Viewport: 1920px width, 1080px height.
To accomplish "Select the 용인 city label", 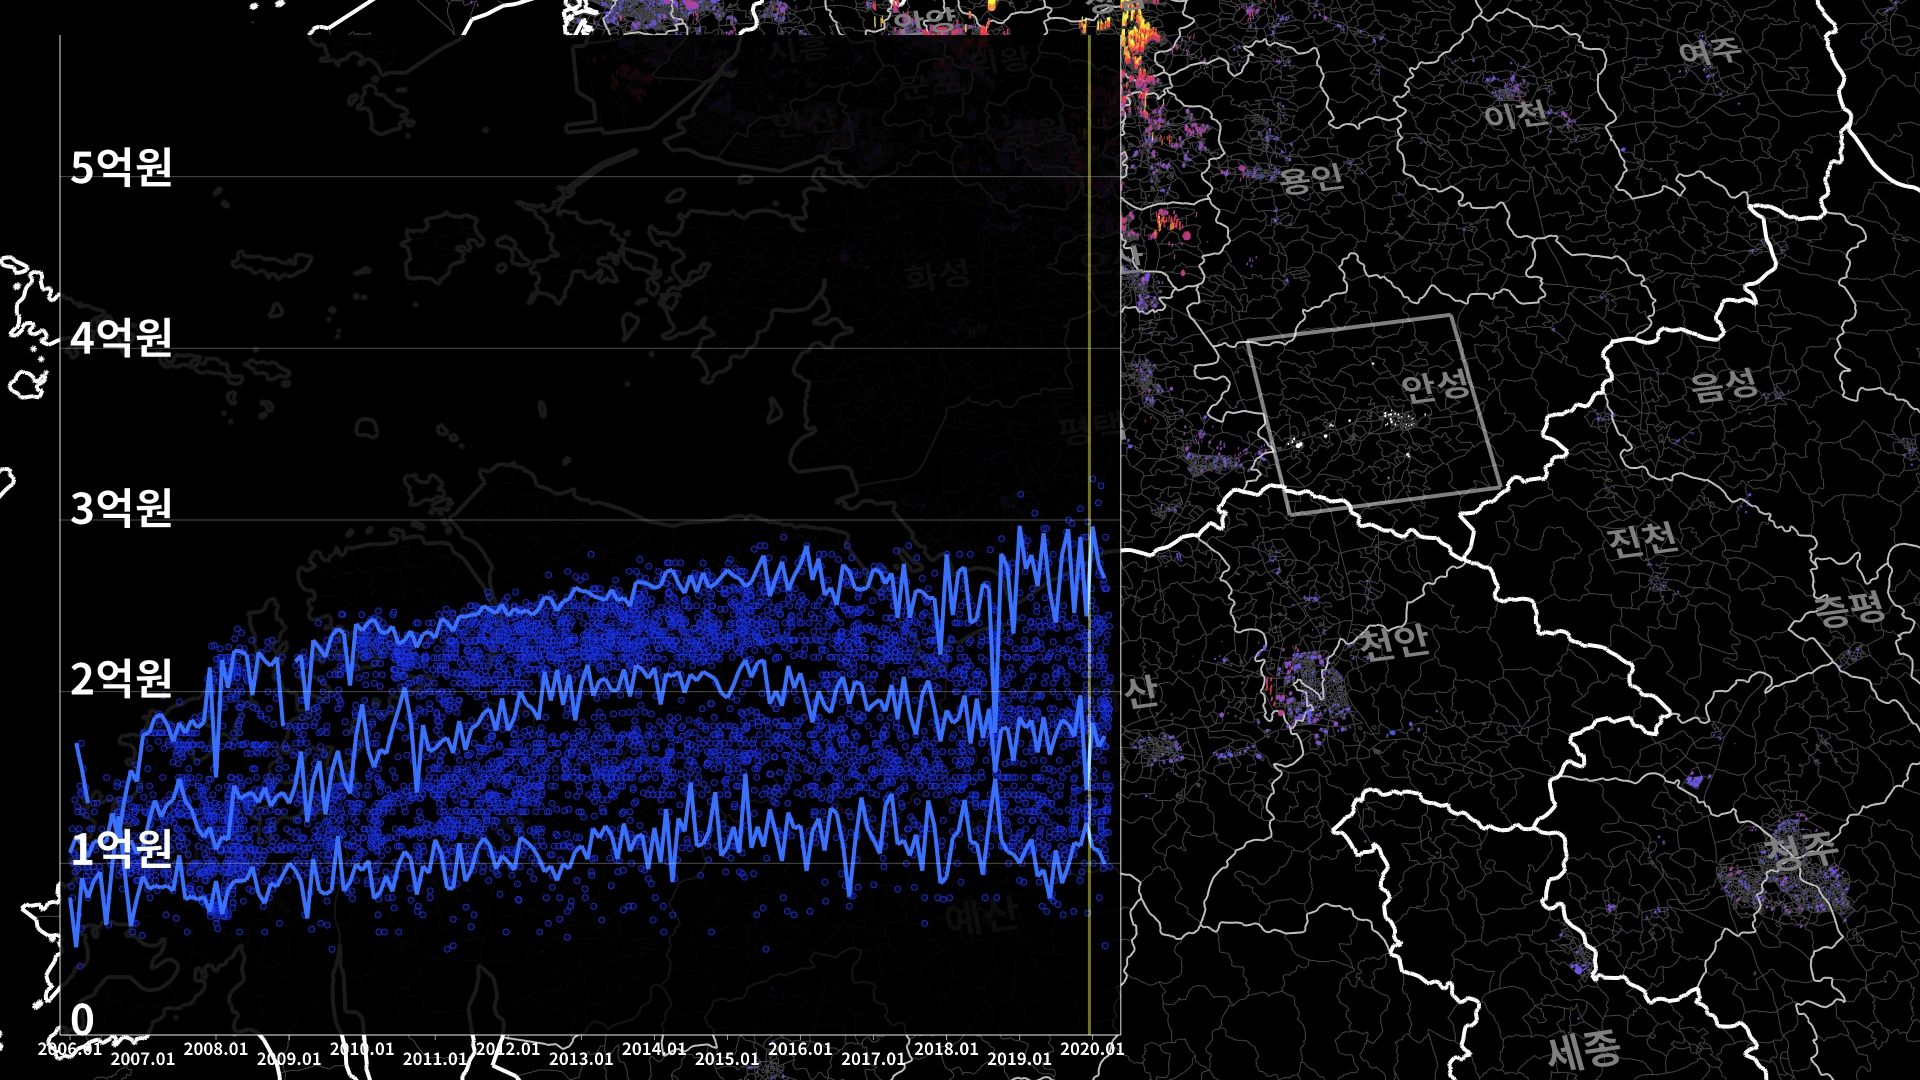I will coord(1311,179).
